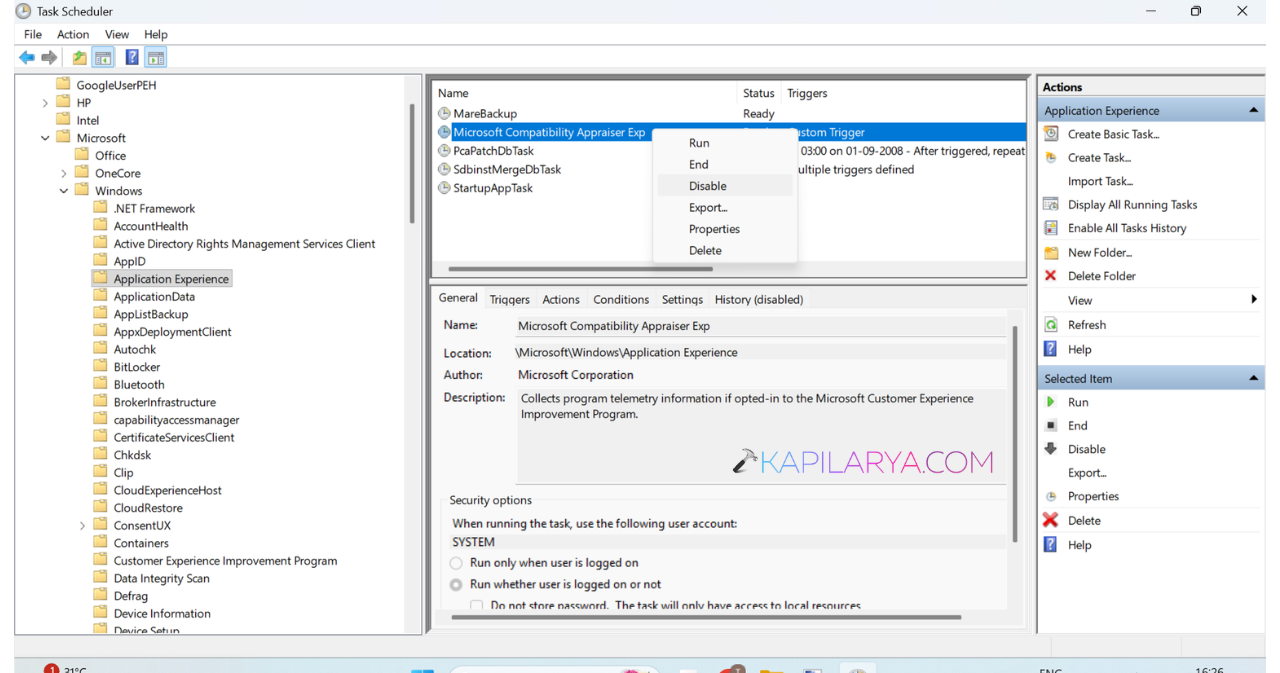Open the View menu in the menu bar

[117, 34]
